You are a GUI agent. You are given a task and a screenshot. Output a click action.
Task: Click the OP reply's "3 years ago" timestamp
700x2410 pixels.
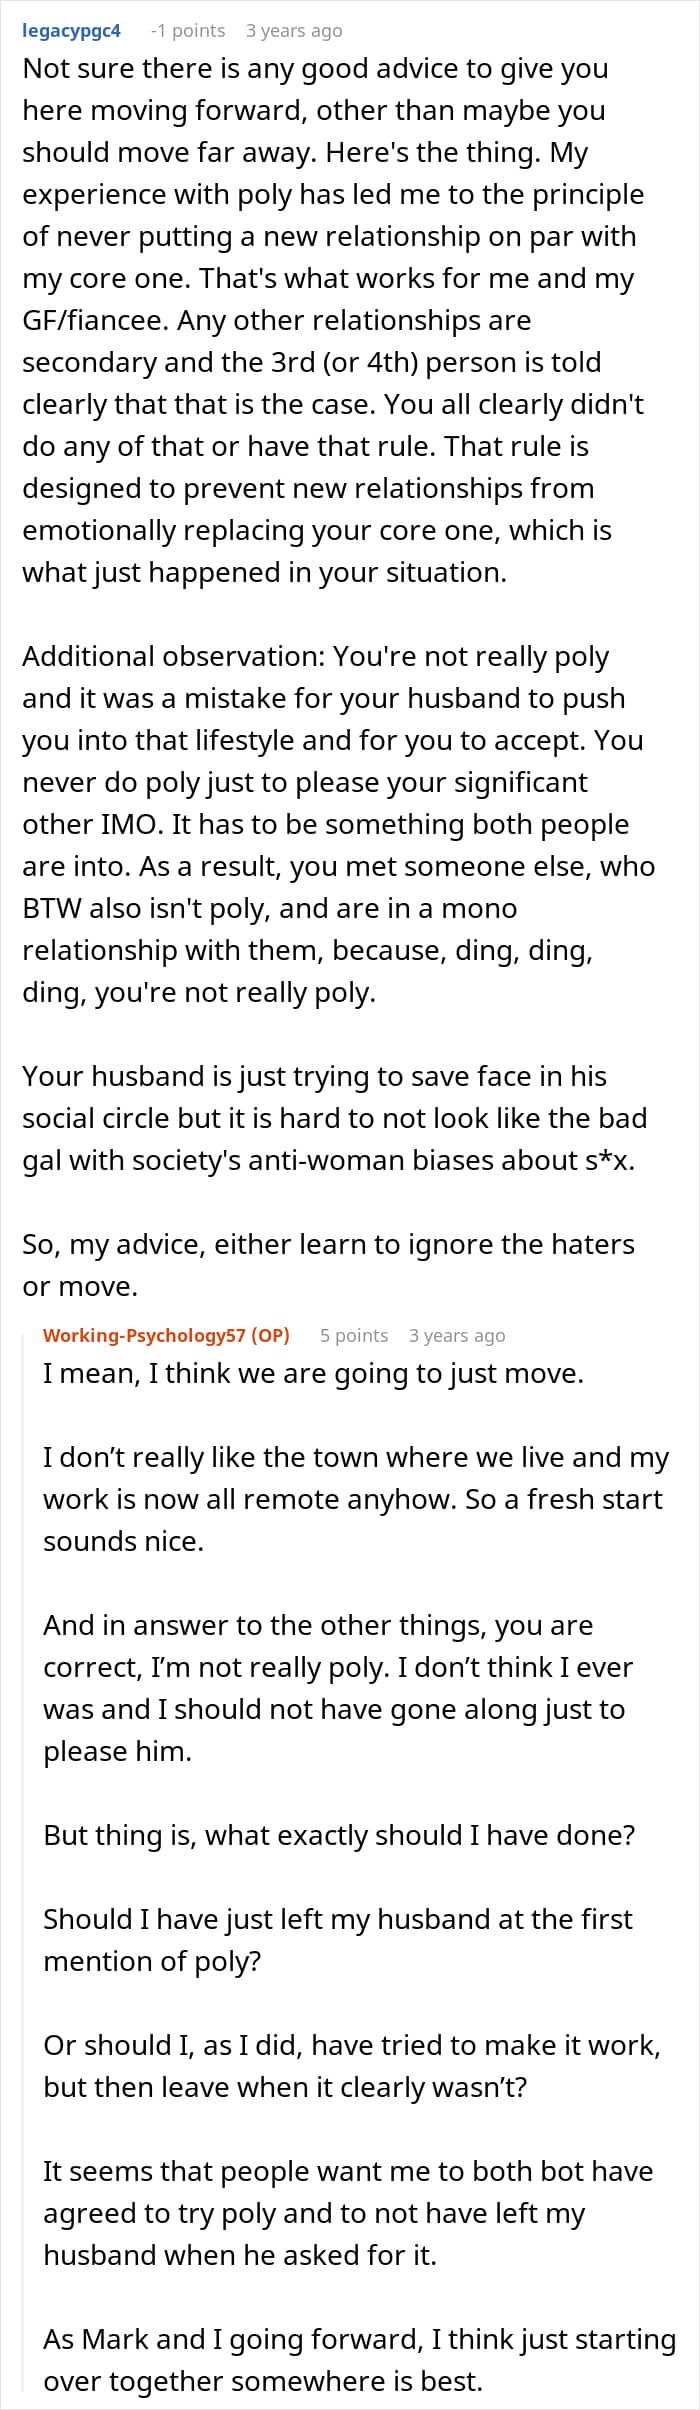(457, 1335)
